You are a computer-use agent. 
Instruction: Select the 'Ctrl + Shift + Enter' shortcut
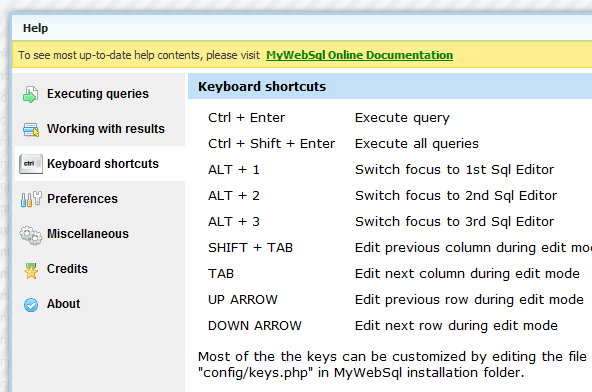click(271, 144)
